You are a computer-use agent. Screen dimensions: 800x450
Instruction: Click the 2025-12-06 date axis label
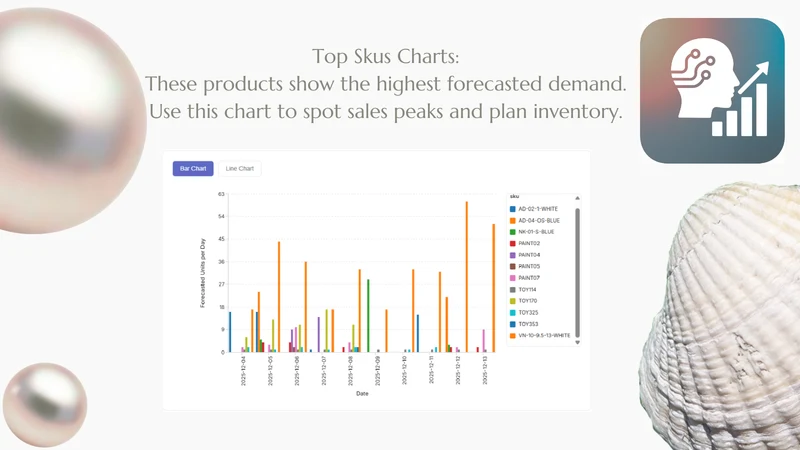(297, 371)
